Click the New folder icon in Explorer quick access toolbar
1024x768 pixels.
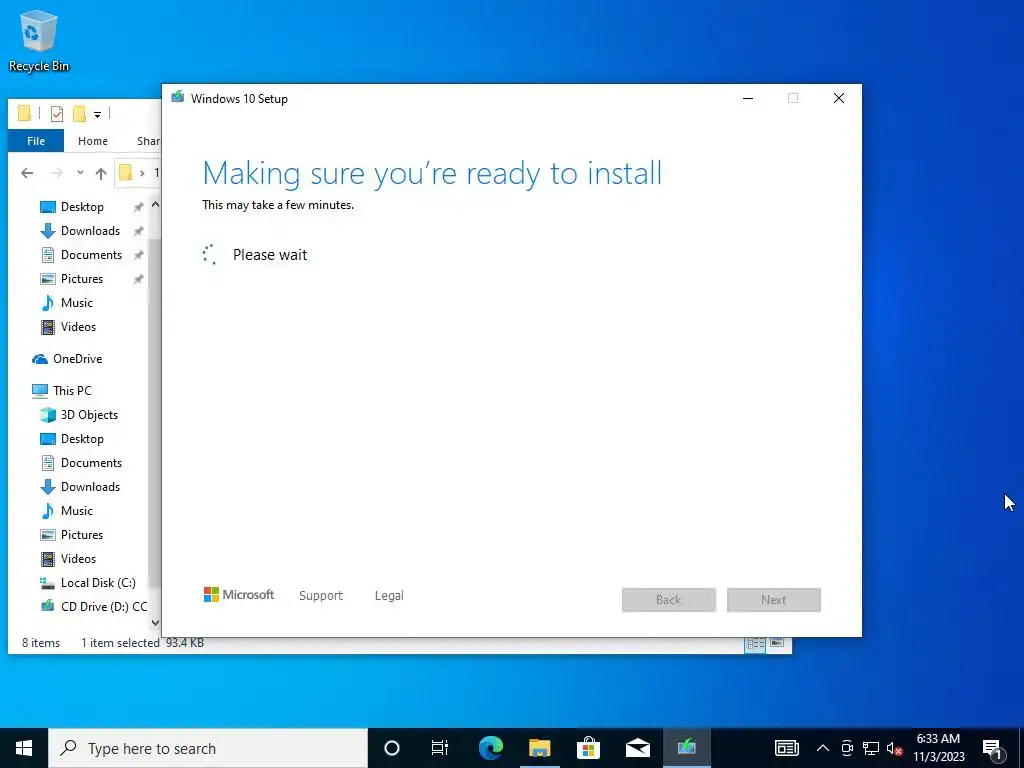click(79, 114)
